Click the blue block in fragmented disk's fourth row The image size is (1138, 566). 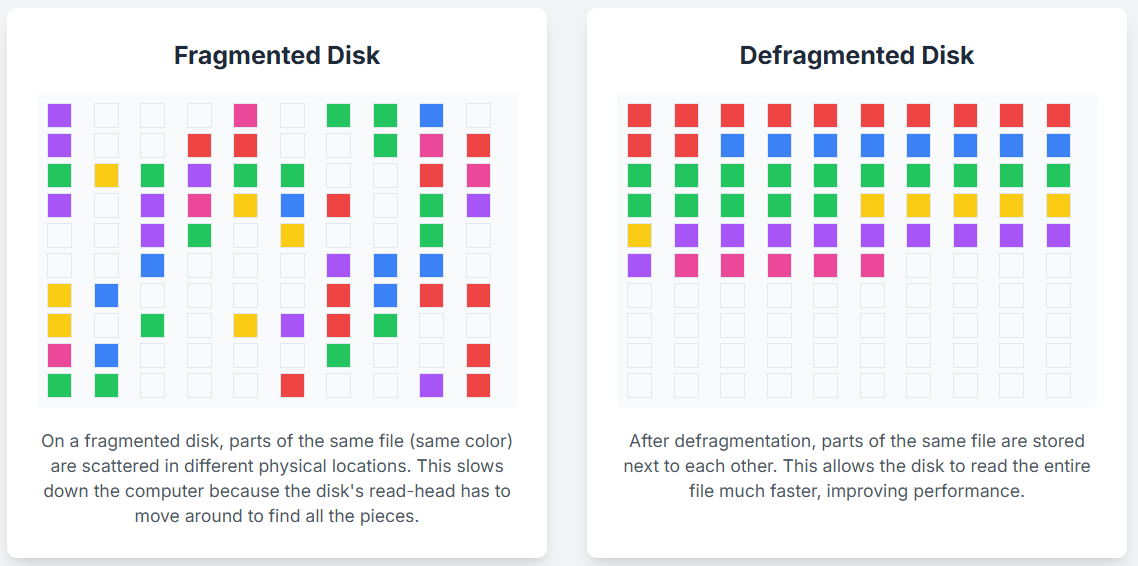pos(292,206)
